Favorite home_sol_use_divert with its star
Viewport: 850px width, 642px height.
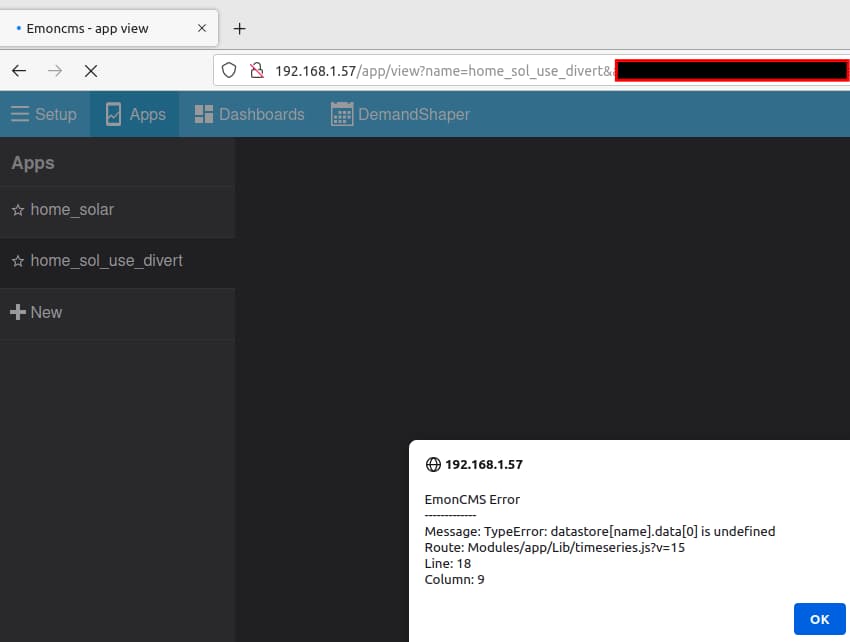(18, 261)
